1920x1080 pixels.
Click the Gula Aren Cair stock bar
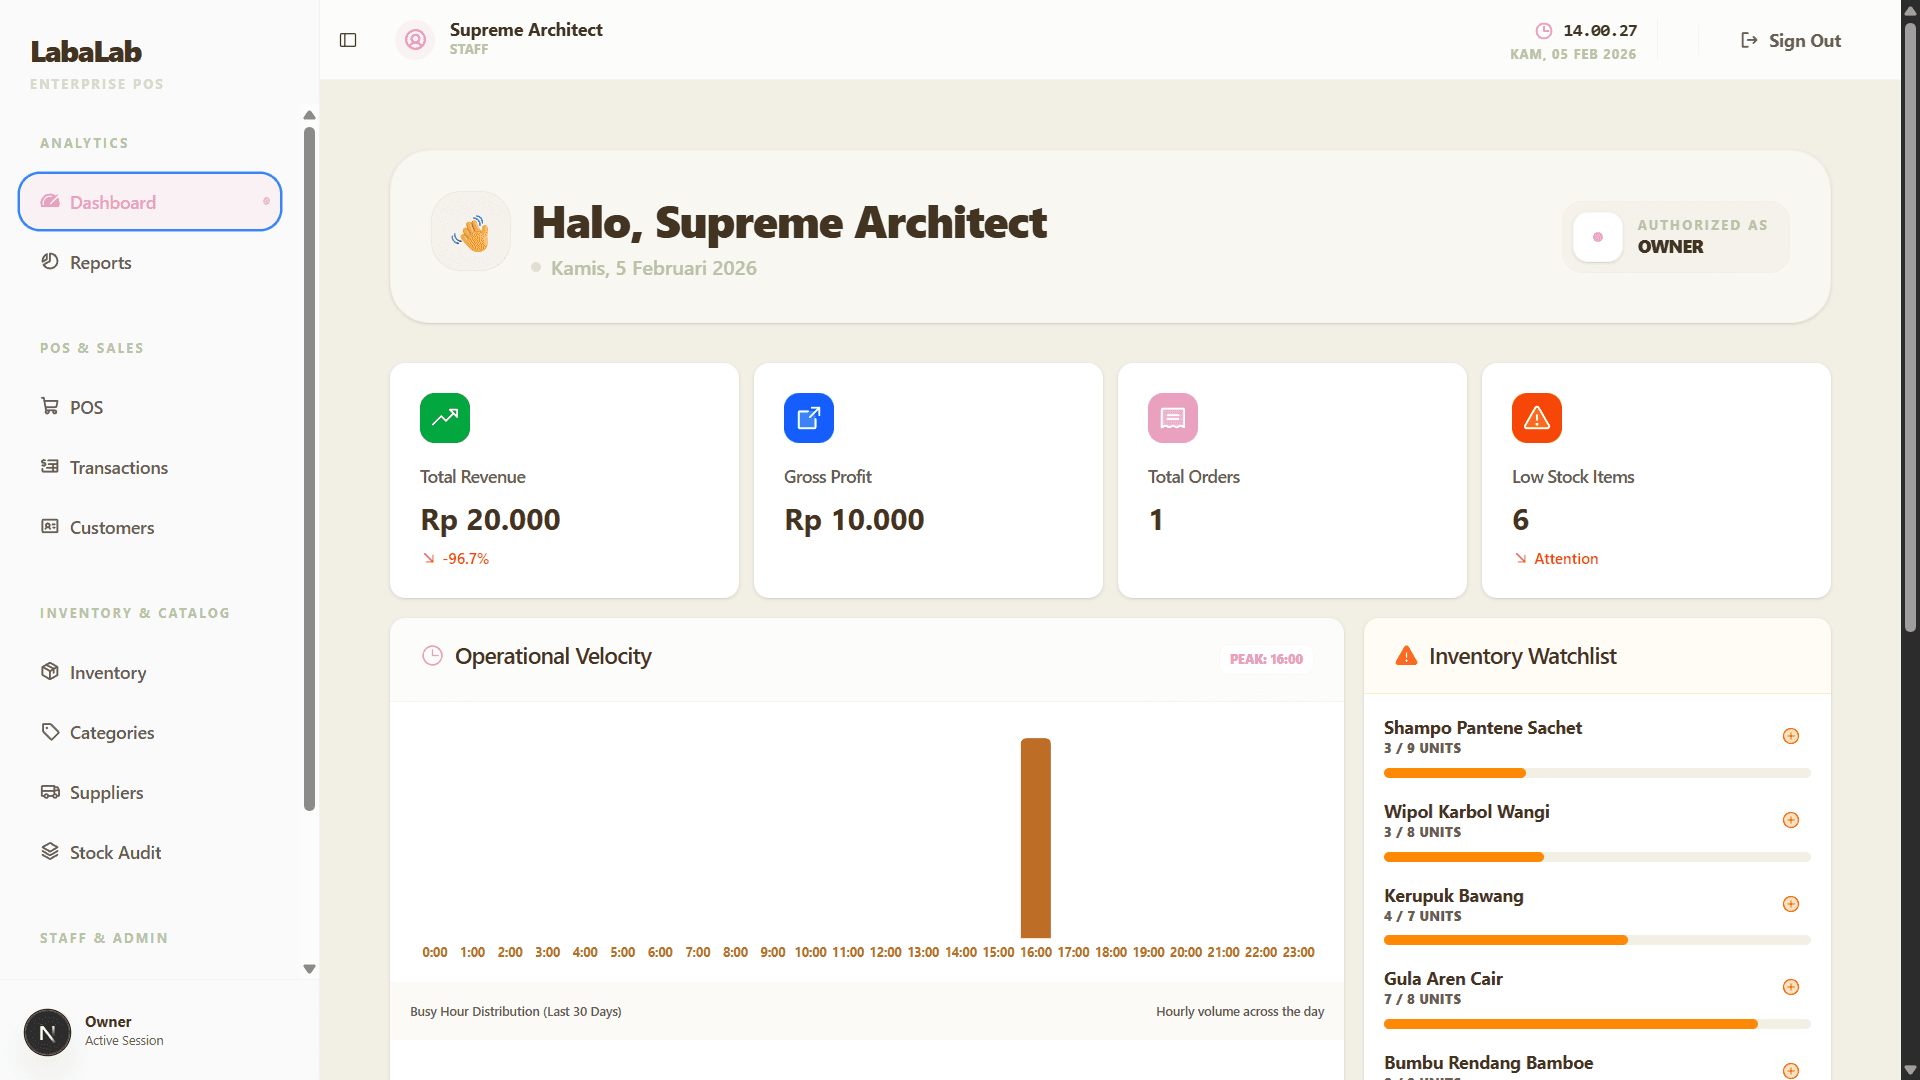click(1597, 1024)
